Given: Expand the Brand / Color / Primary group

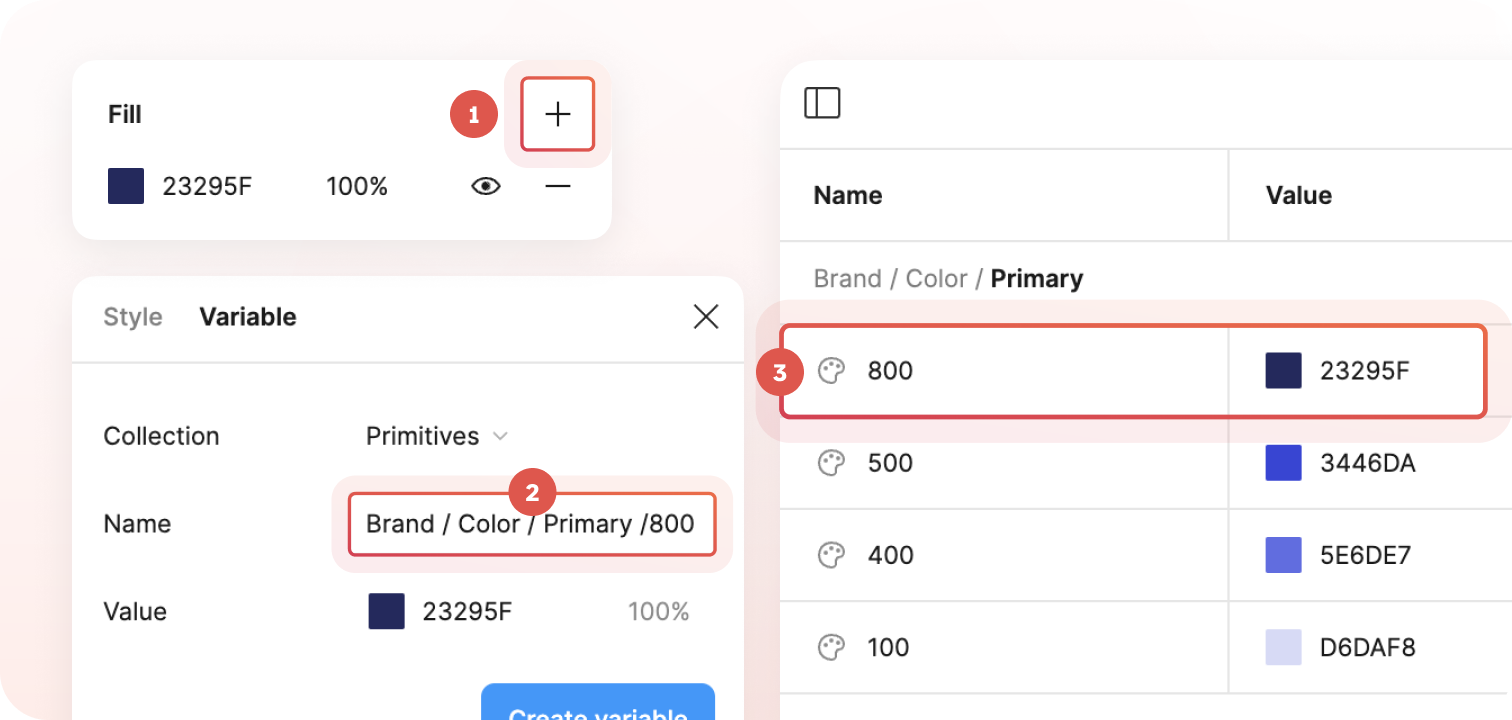Looking at the screenshot, I should click(x=946, y=278).
